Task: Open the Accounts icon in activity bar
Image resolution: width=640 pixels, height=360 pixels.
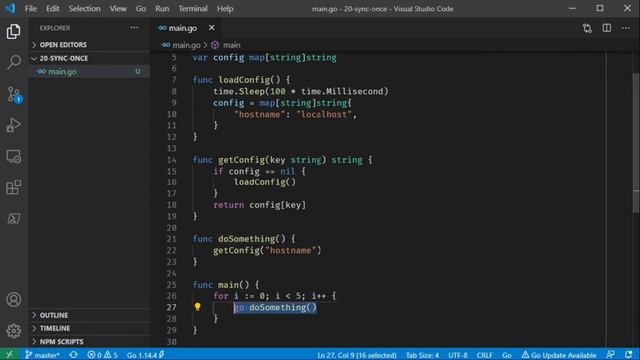Action: click(x=13, y=300)
